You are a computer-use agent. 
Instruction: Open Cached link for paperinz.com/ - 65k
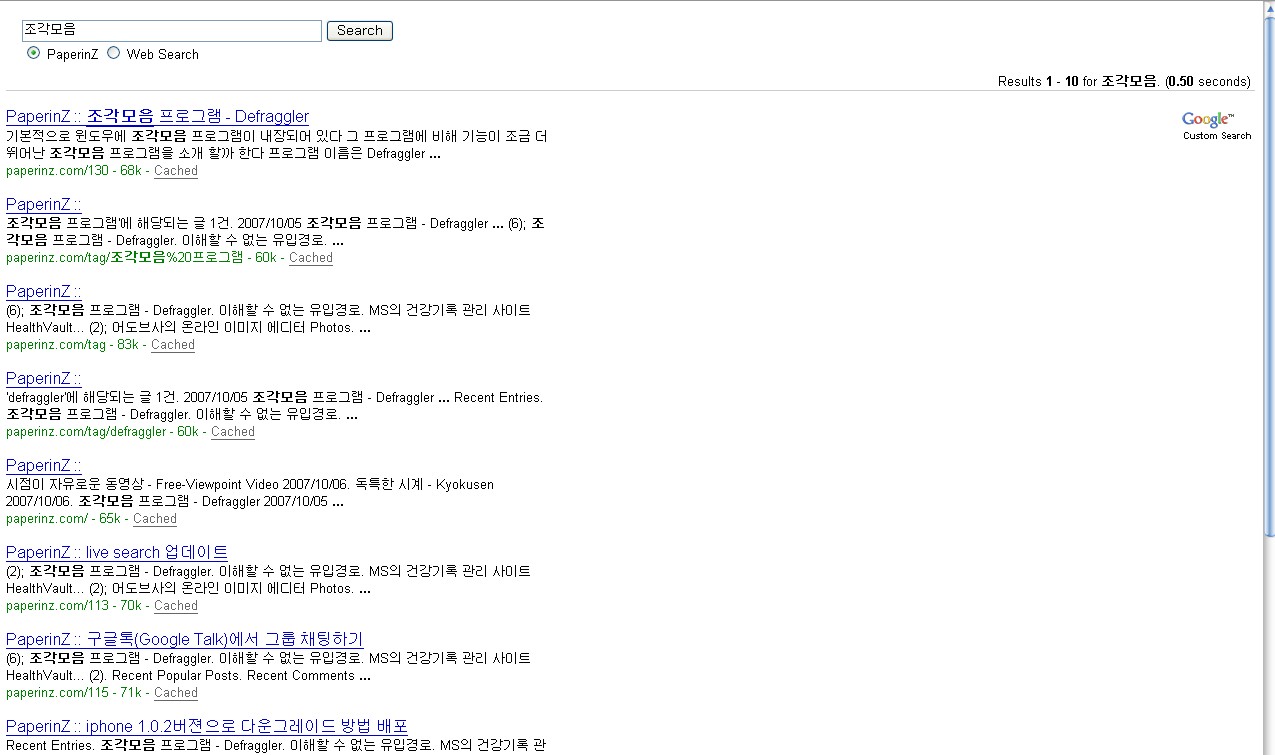point(155,519)
